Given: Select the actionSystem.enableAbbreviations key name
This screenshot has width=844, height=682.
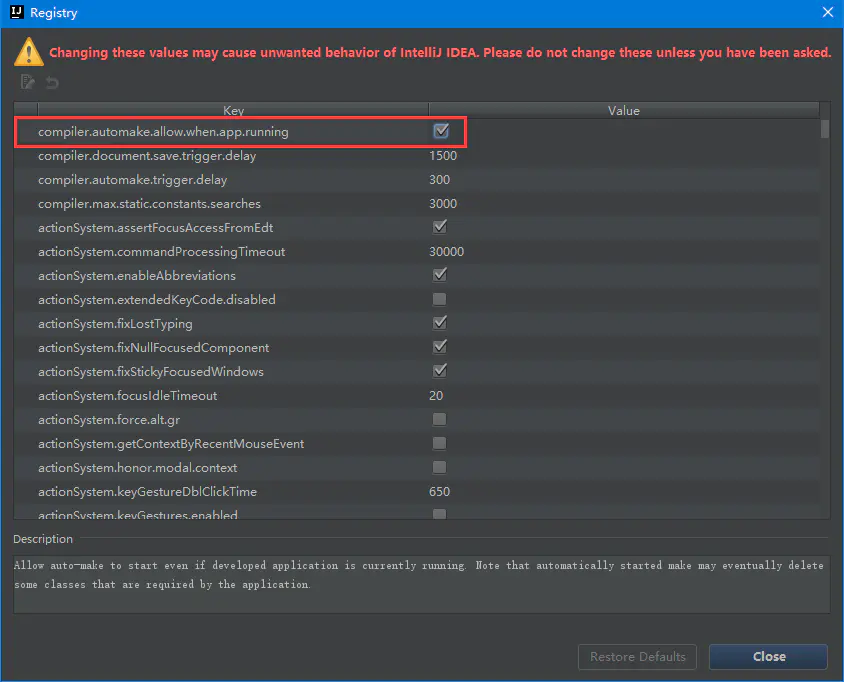Looking at the screenshot, I should pos(137,276).
